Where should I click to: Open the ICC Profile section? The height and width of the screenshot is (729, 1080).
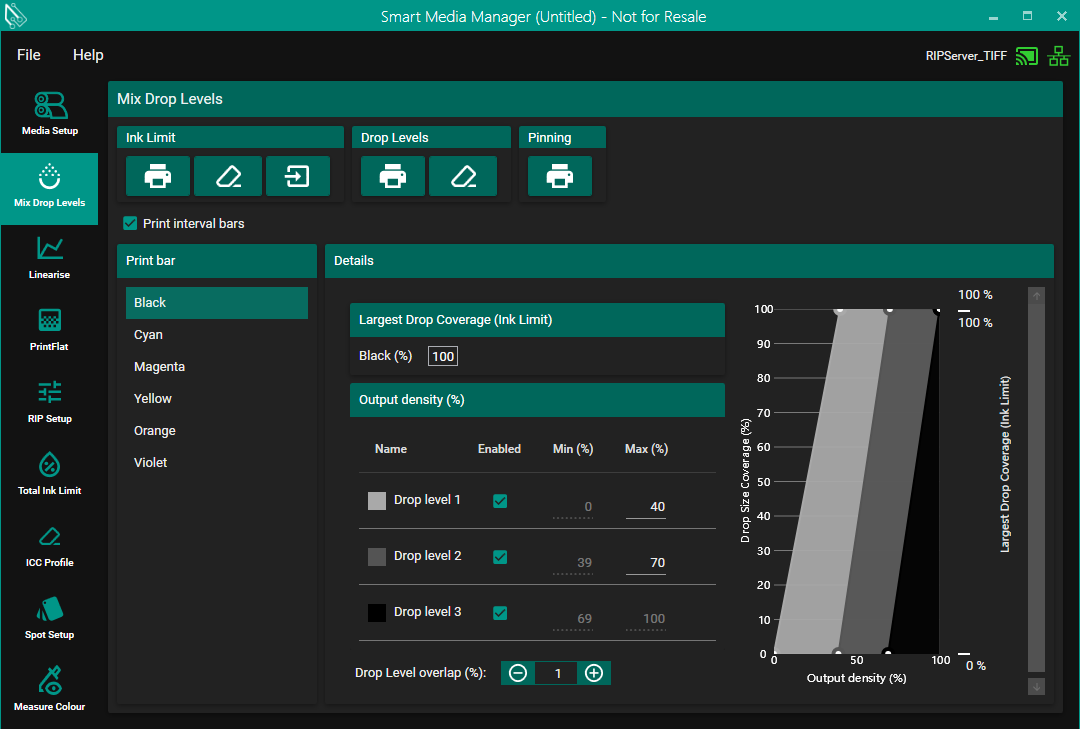click(x=49, y=545)
